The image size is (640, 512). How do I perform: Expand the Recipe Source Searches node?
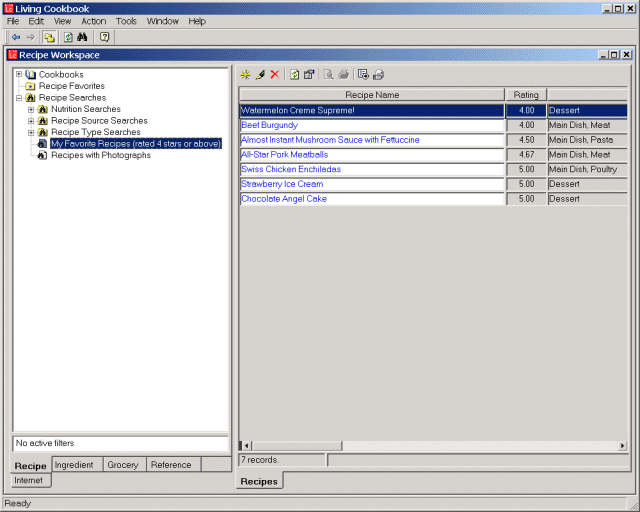(x=31, y=121)
